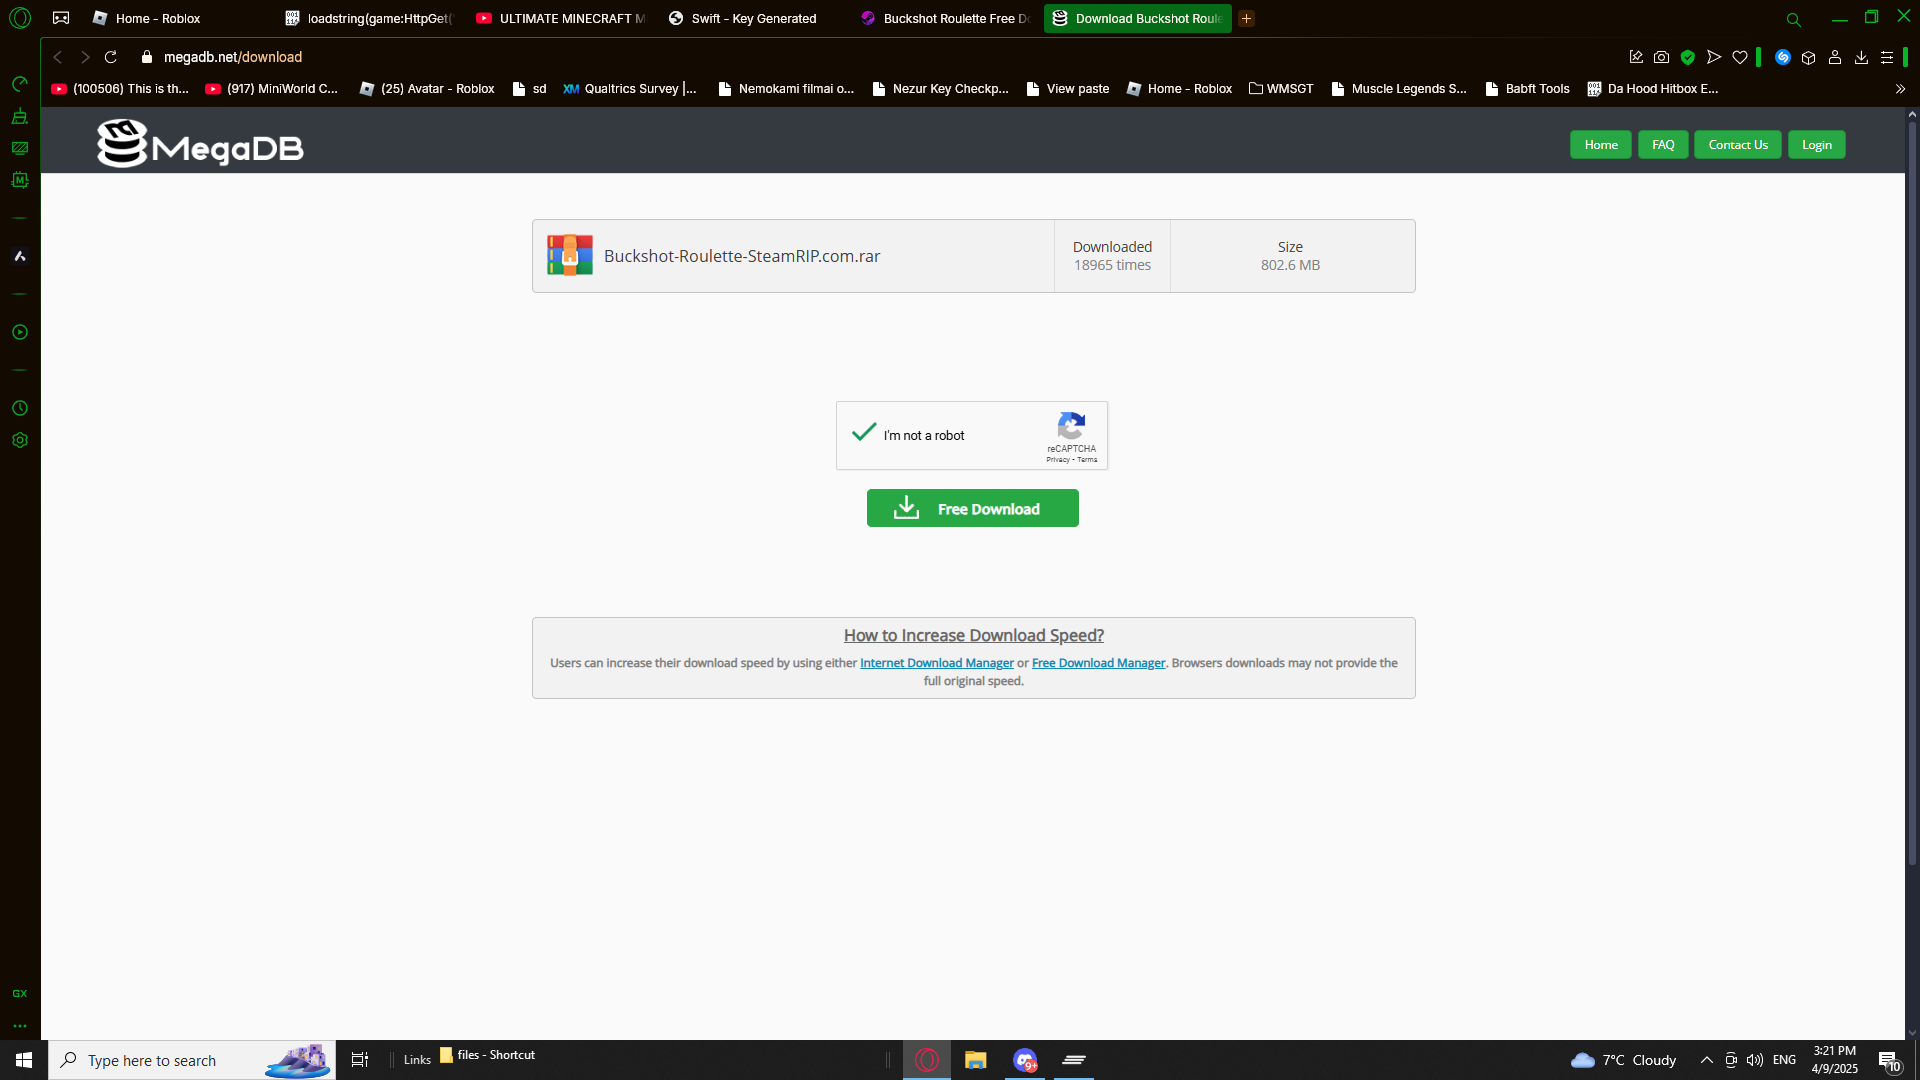Open the Easy Setup sliders icon
Viewport: 1920px width, 1080px height.
click(1887, 57)
